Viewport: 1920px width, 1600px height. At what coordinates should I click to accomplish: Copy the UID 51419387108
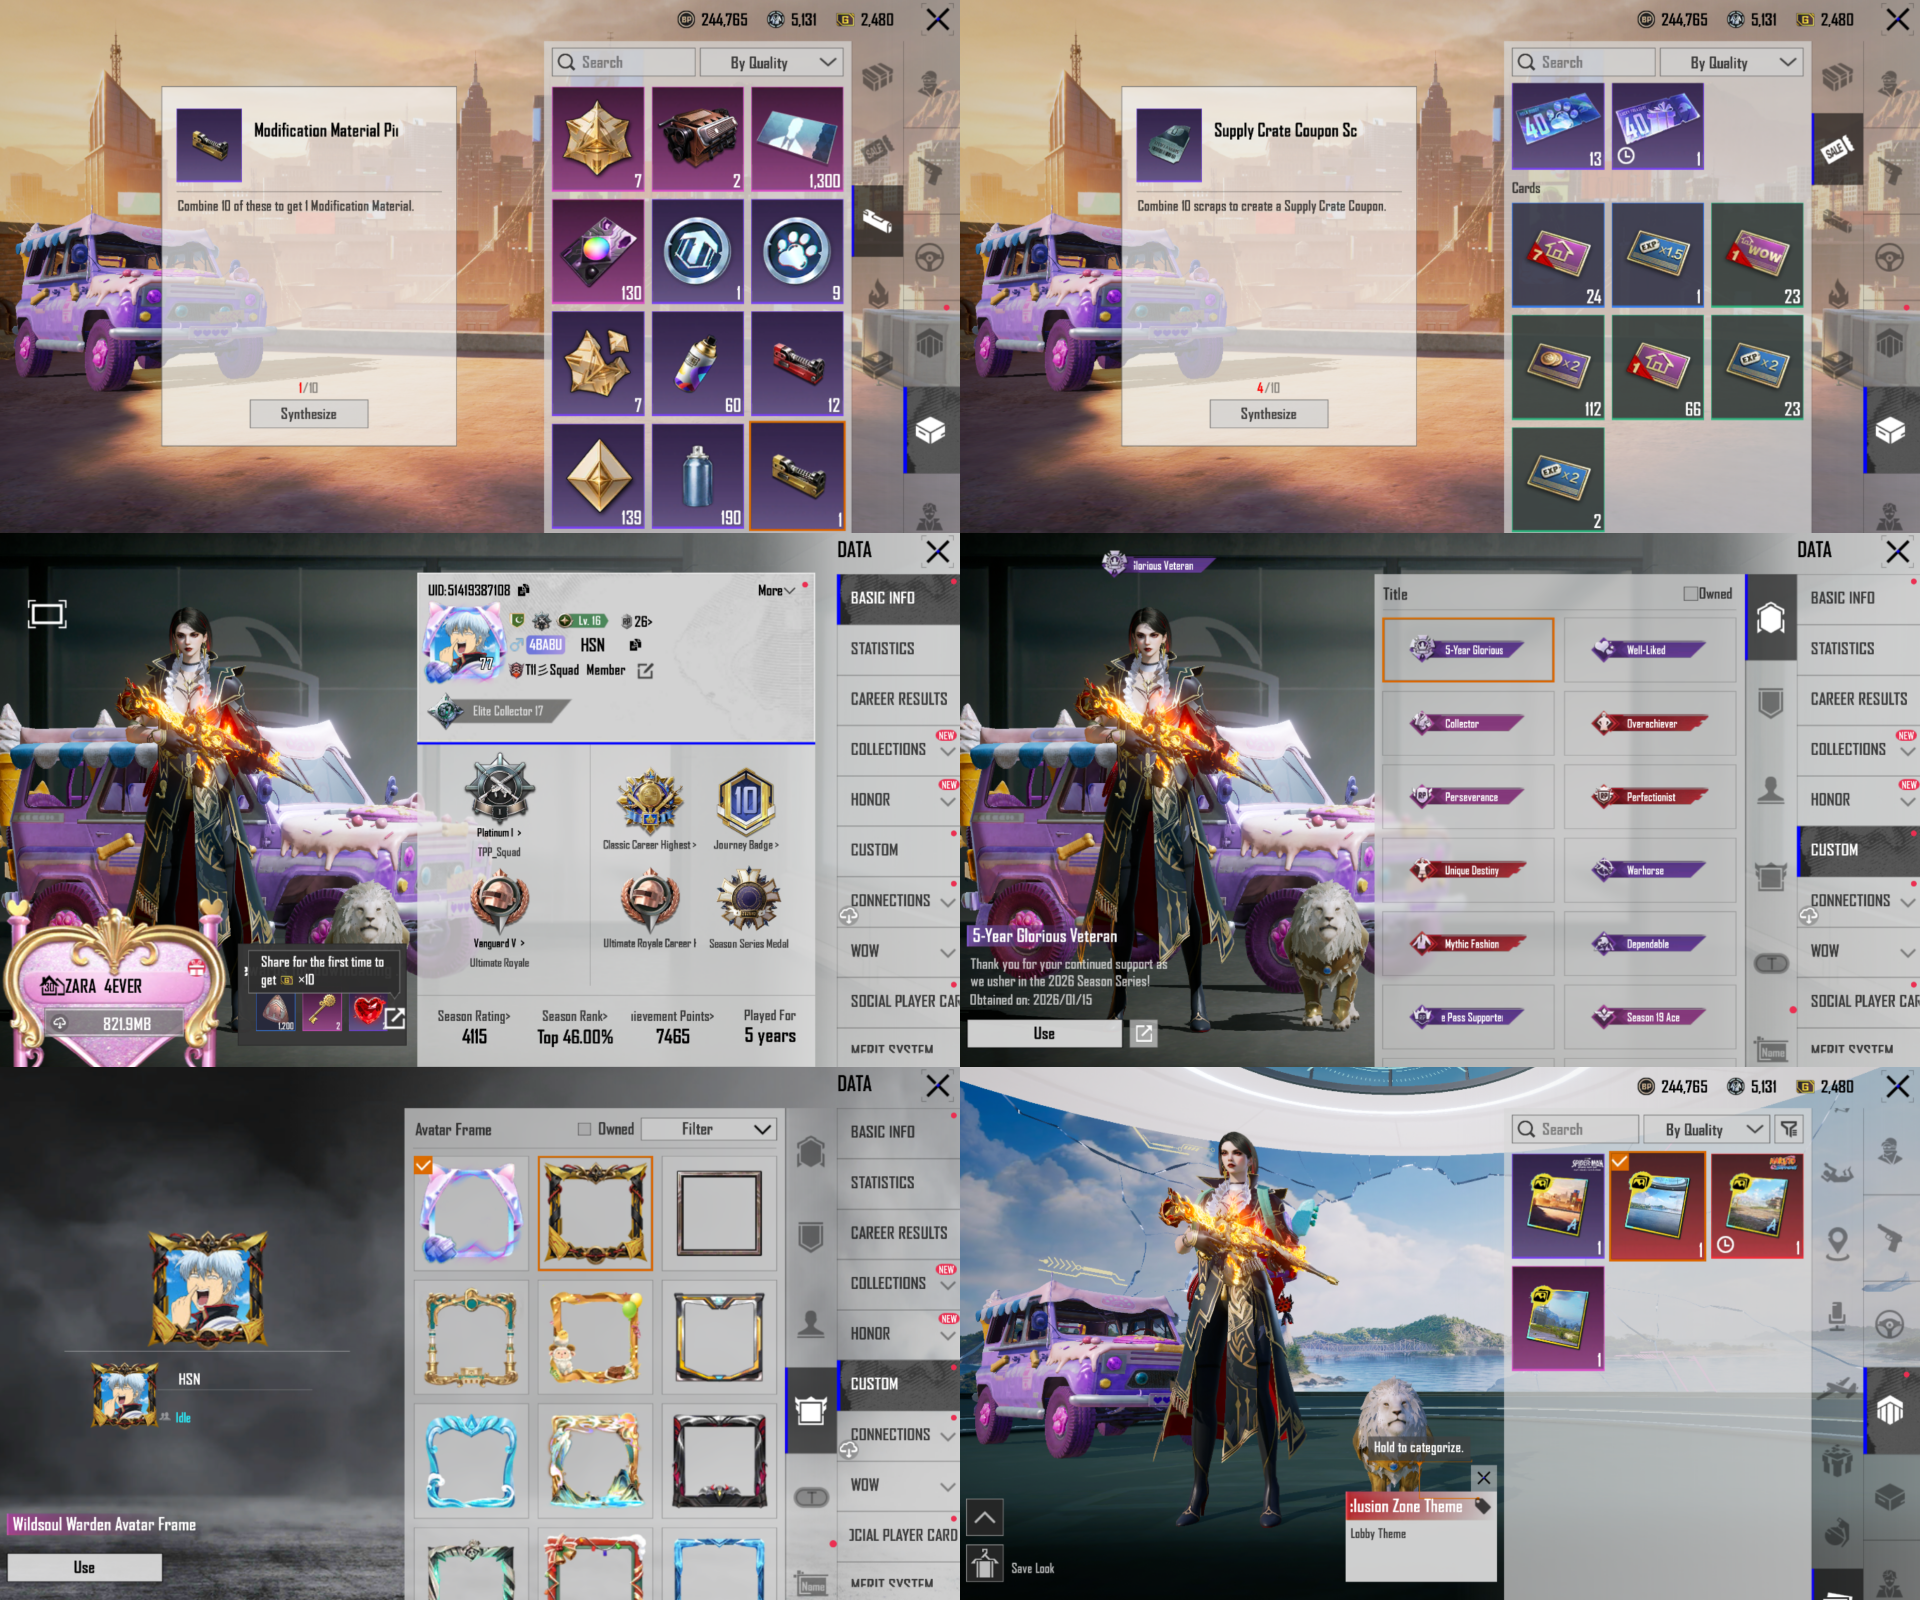coord(523,590)
